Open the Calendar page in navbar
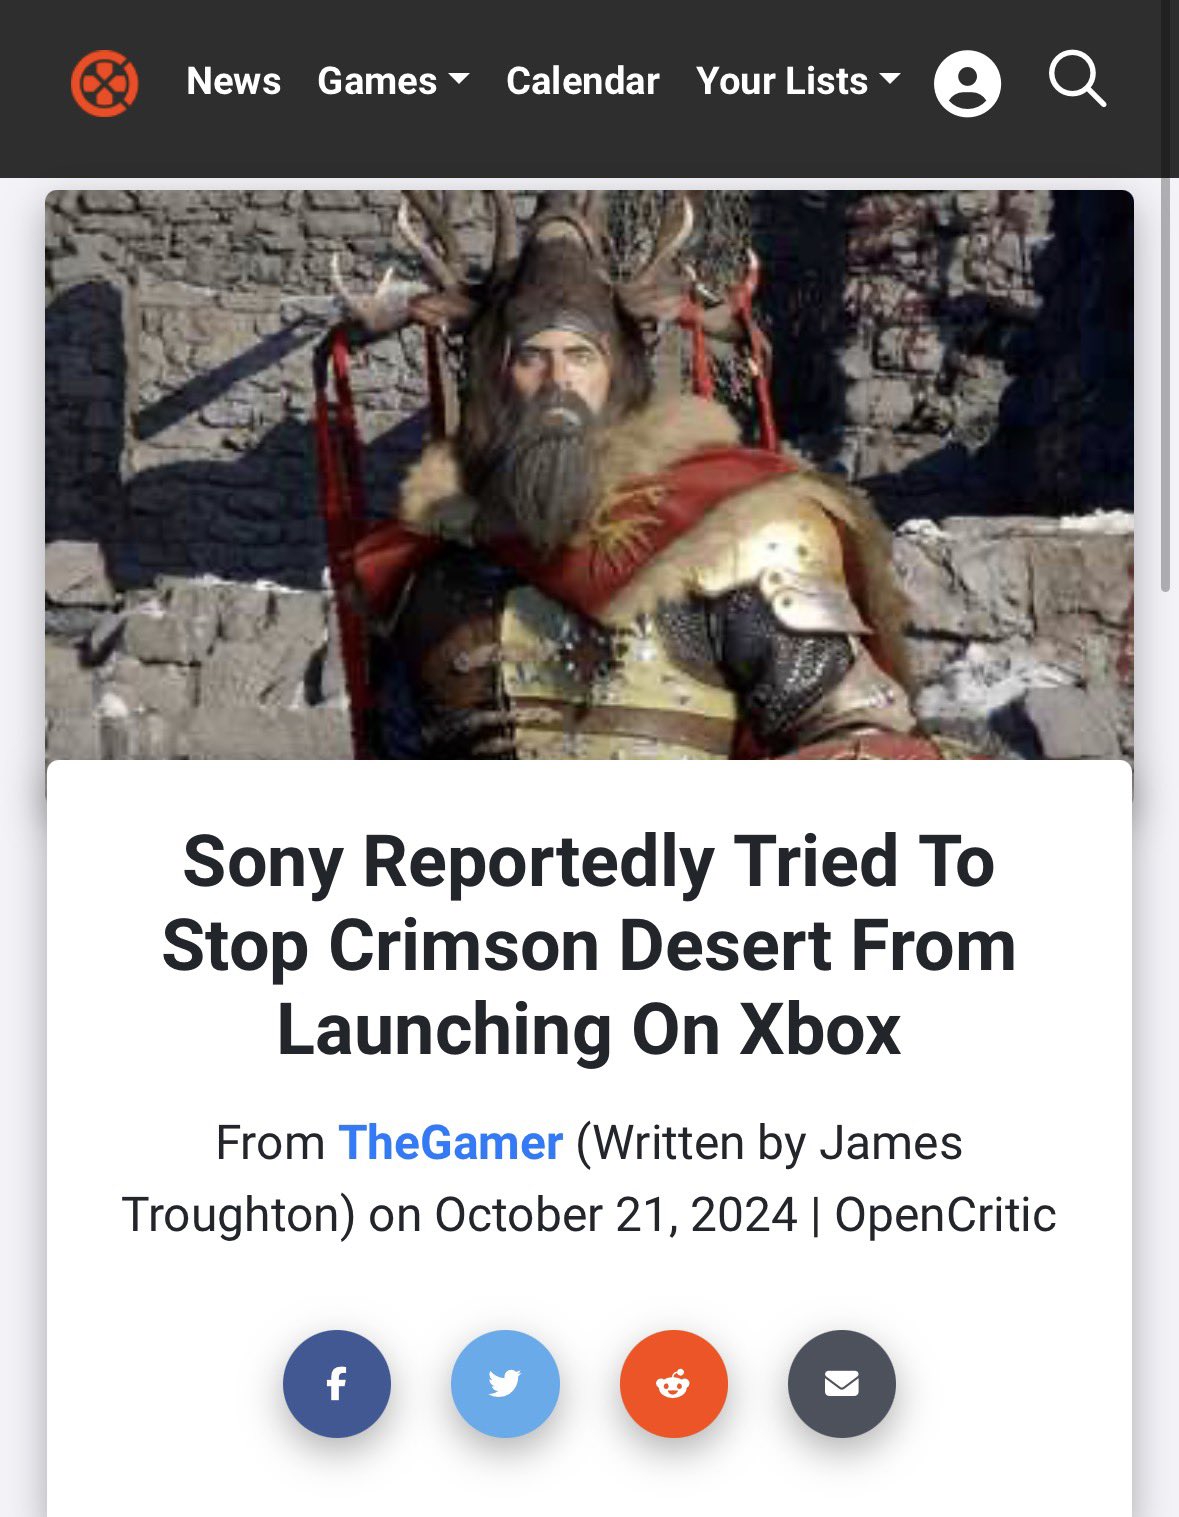Viewport: 1179px width, 1517px height. 583,81
